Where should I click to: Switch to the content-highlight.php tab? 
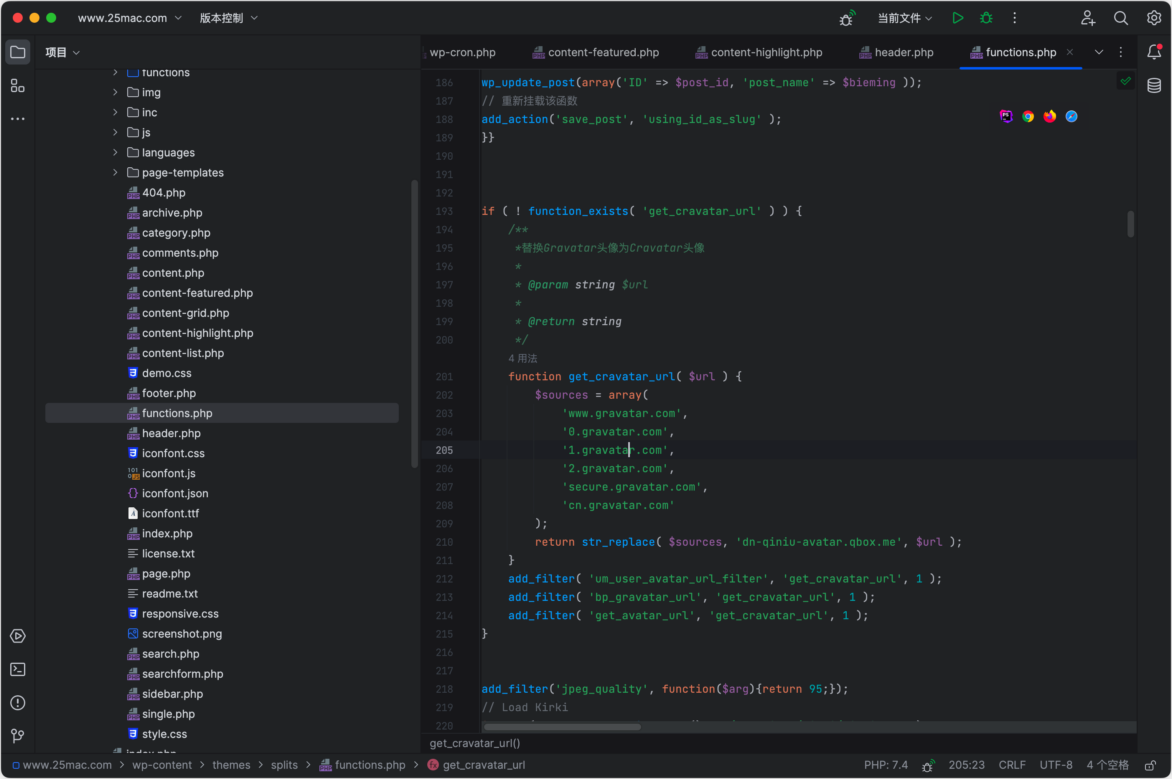click(x=759, y=52)
